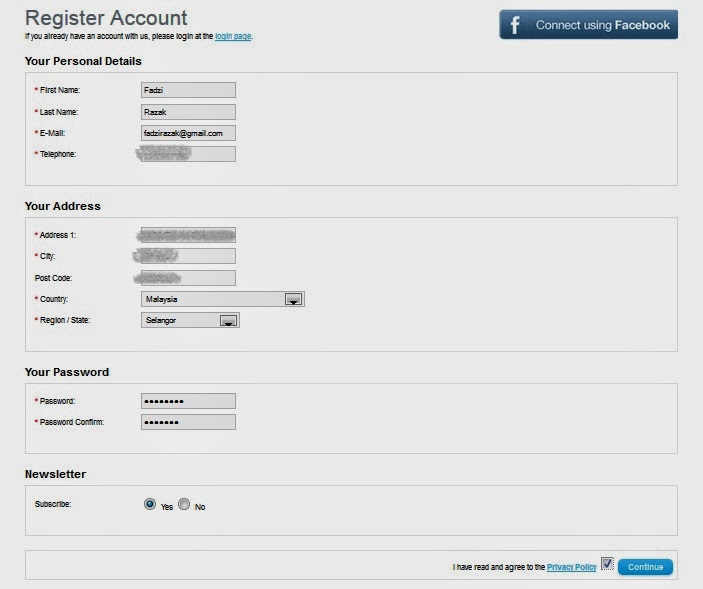Select No for newsletter subscribe
The image size is (703, 589).
[x=184, y=504]
